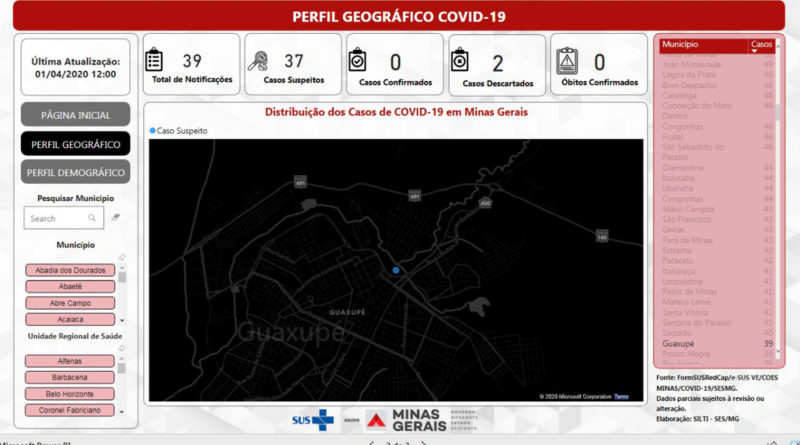This screenshot has width=800, height=445.
Task: Click down arrow of Município slicer list
Action: 122,320
